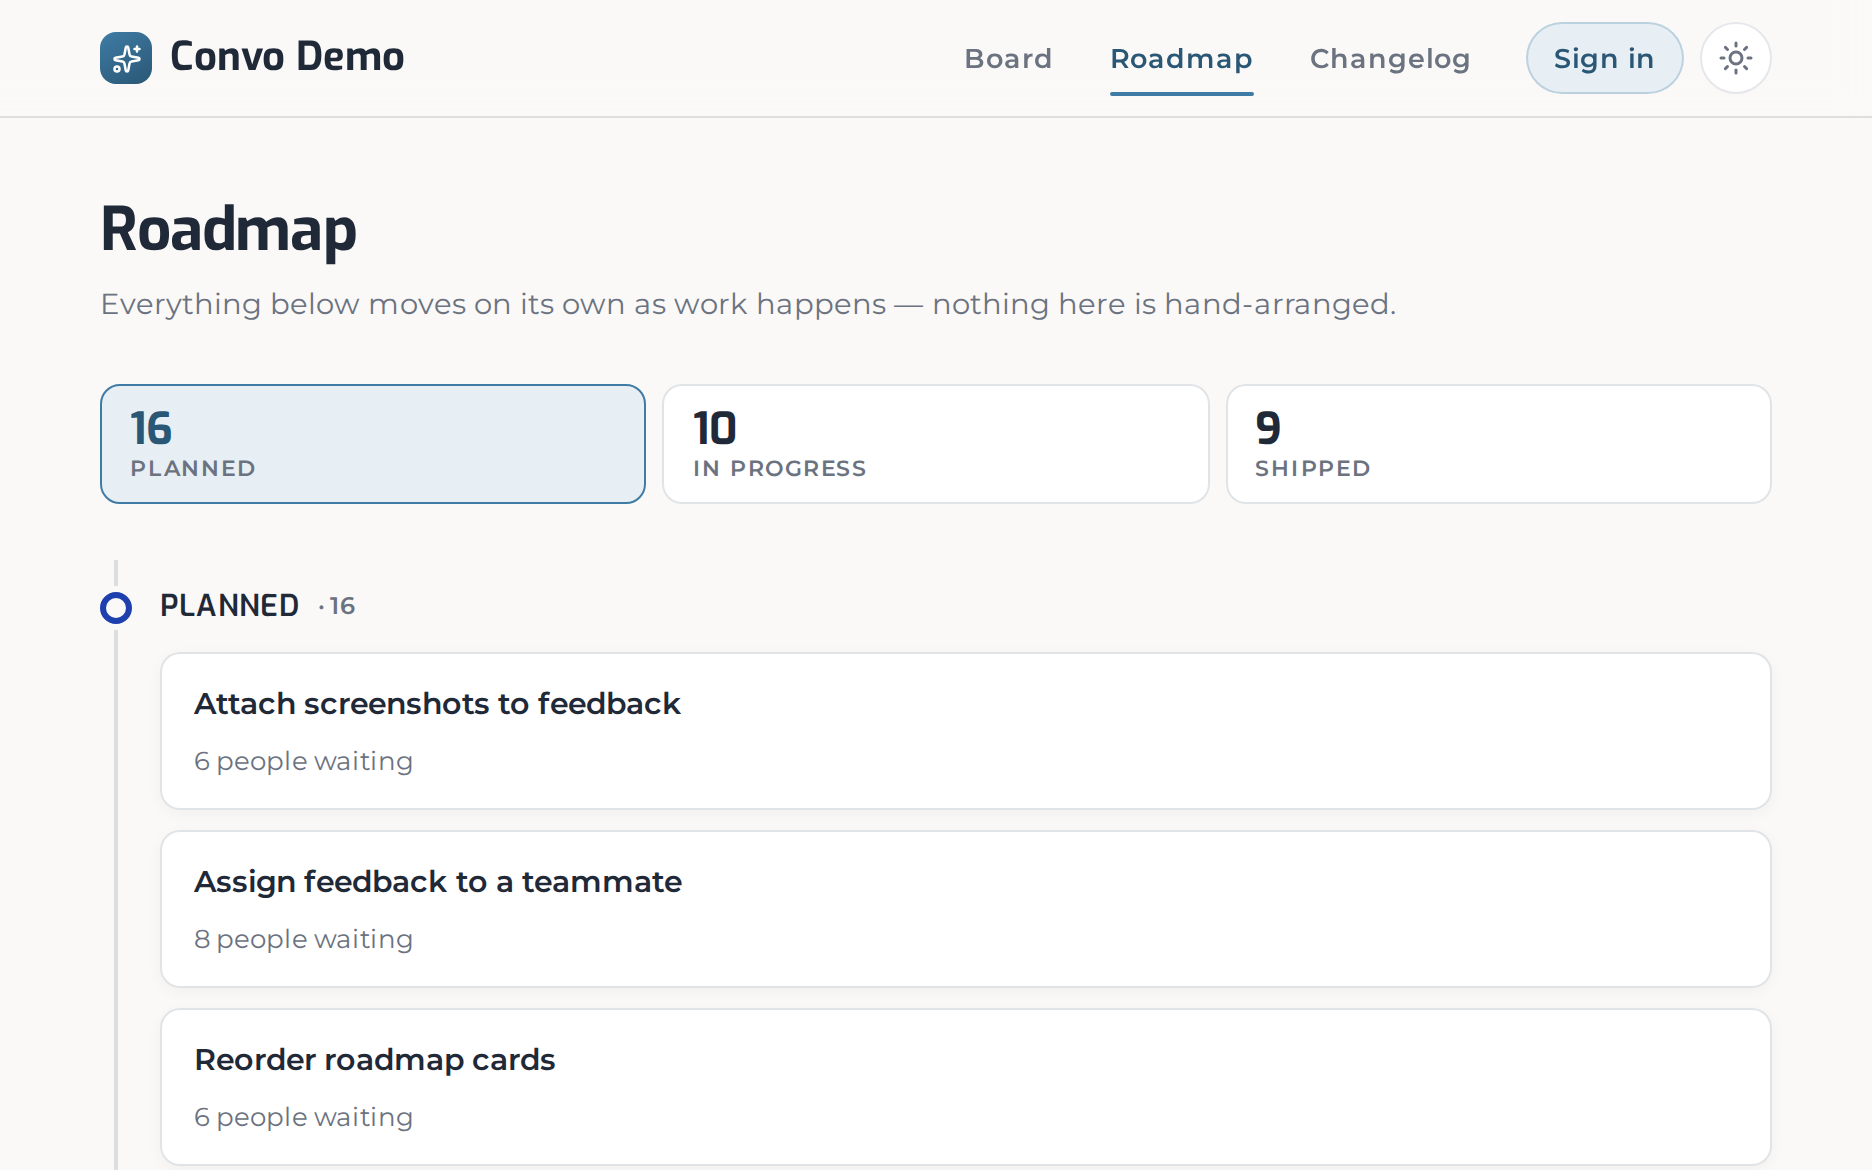The width and height of the screenshot is (1872, 1170).
Task: Open the Board page
Action: click(x=1008, y=58)
